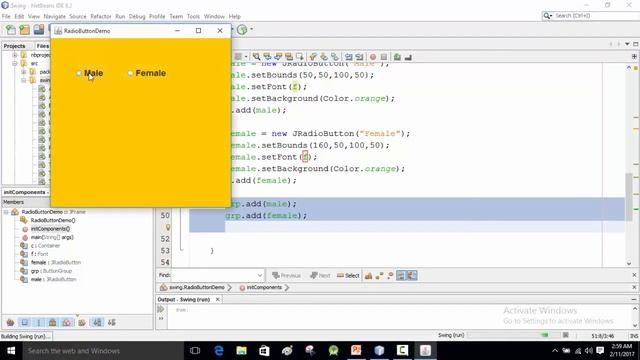Click the New Project toolbar icon
This screenshot has height=360, width=640.
coord(24,30)
